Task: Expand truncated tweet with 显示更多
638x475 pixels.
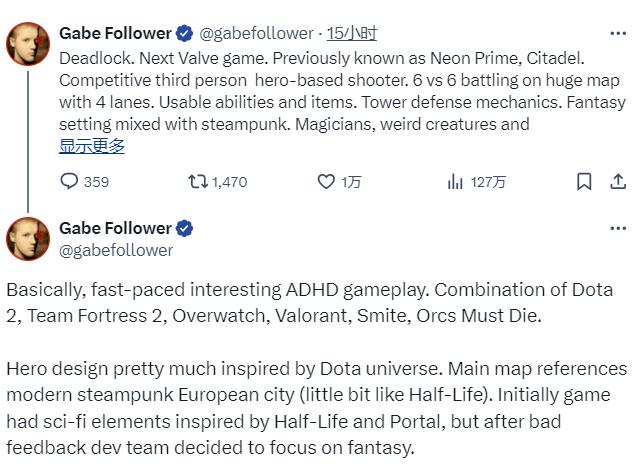Action: pos(92,146)
